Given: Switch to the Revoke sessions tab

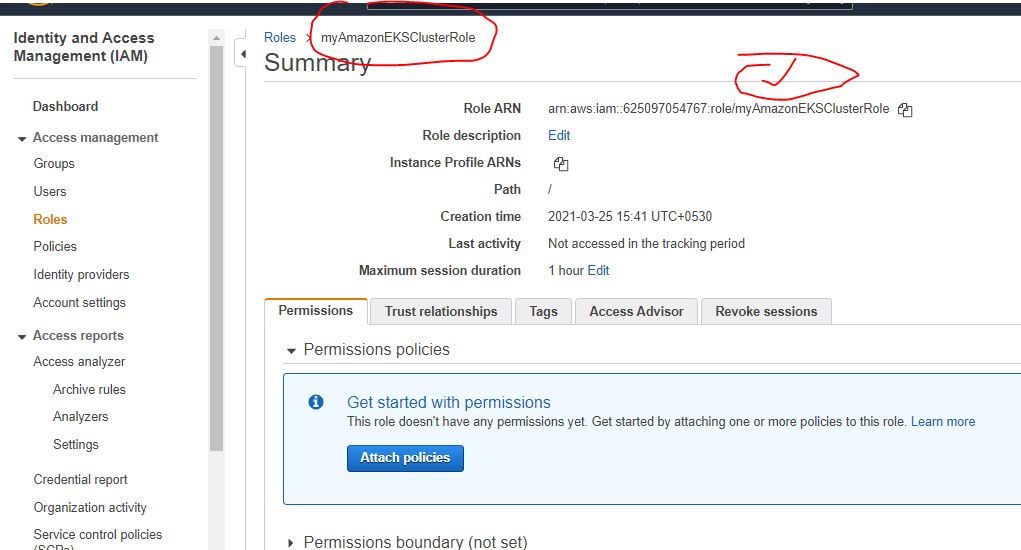Looking at the screenshot, I should [766, 311].
